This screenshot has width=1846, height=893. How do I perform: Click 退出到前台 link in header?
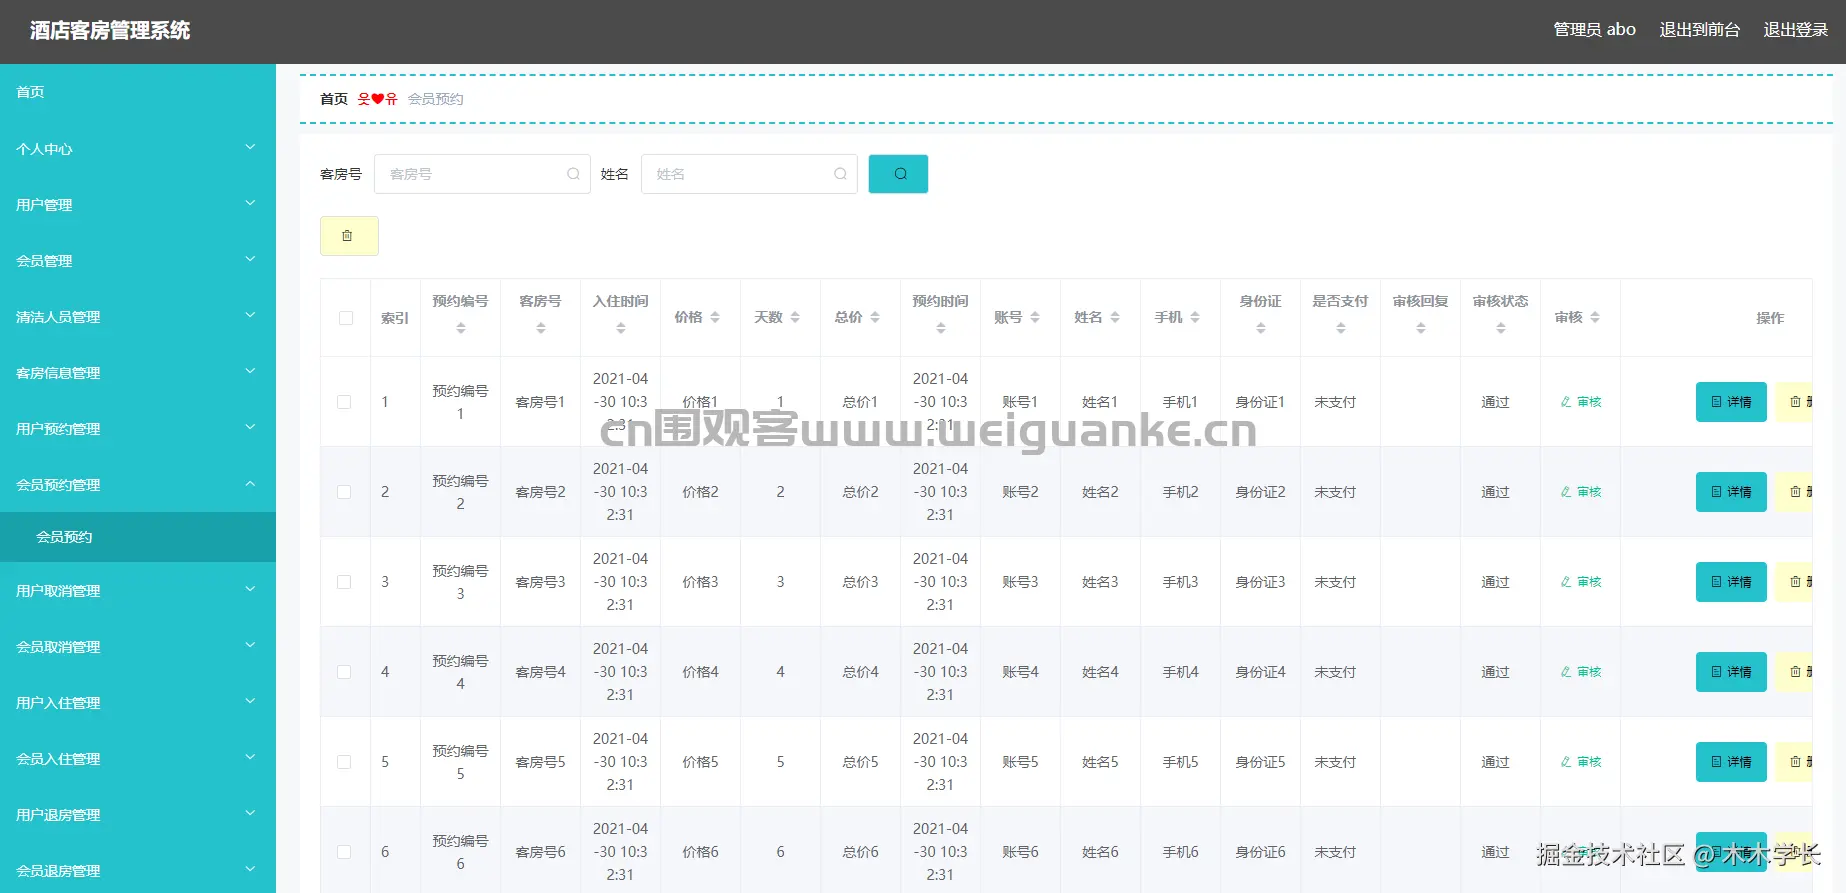(1700, 30)
